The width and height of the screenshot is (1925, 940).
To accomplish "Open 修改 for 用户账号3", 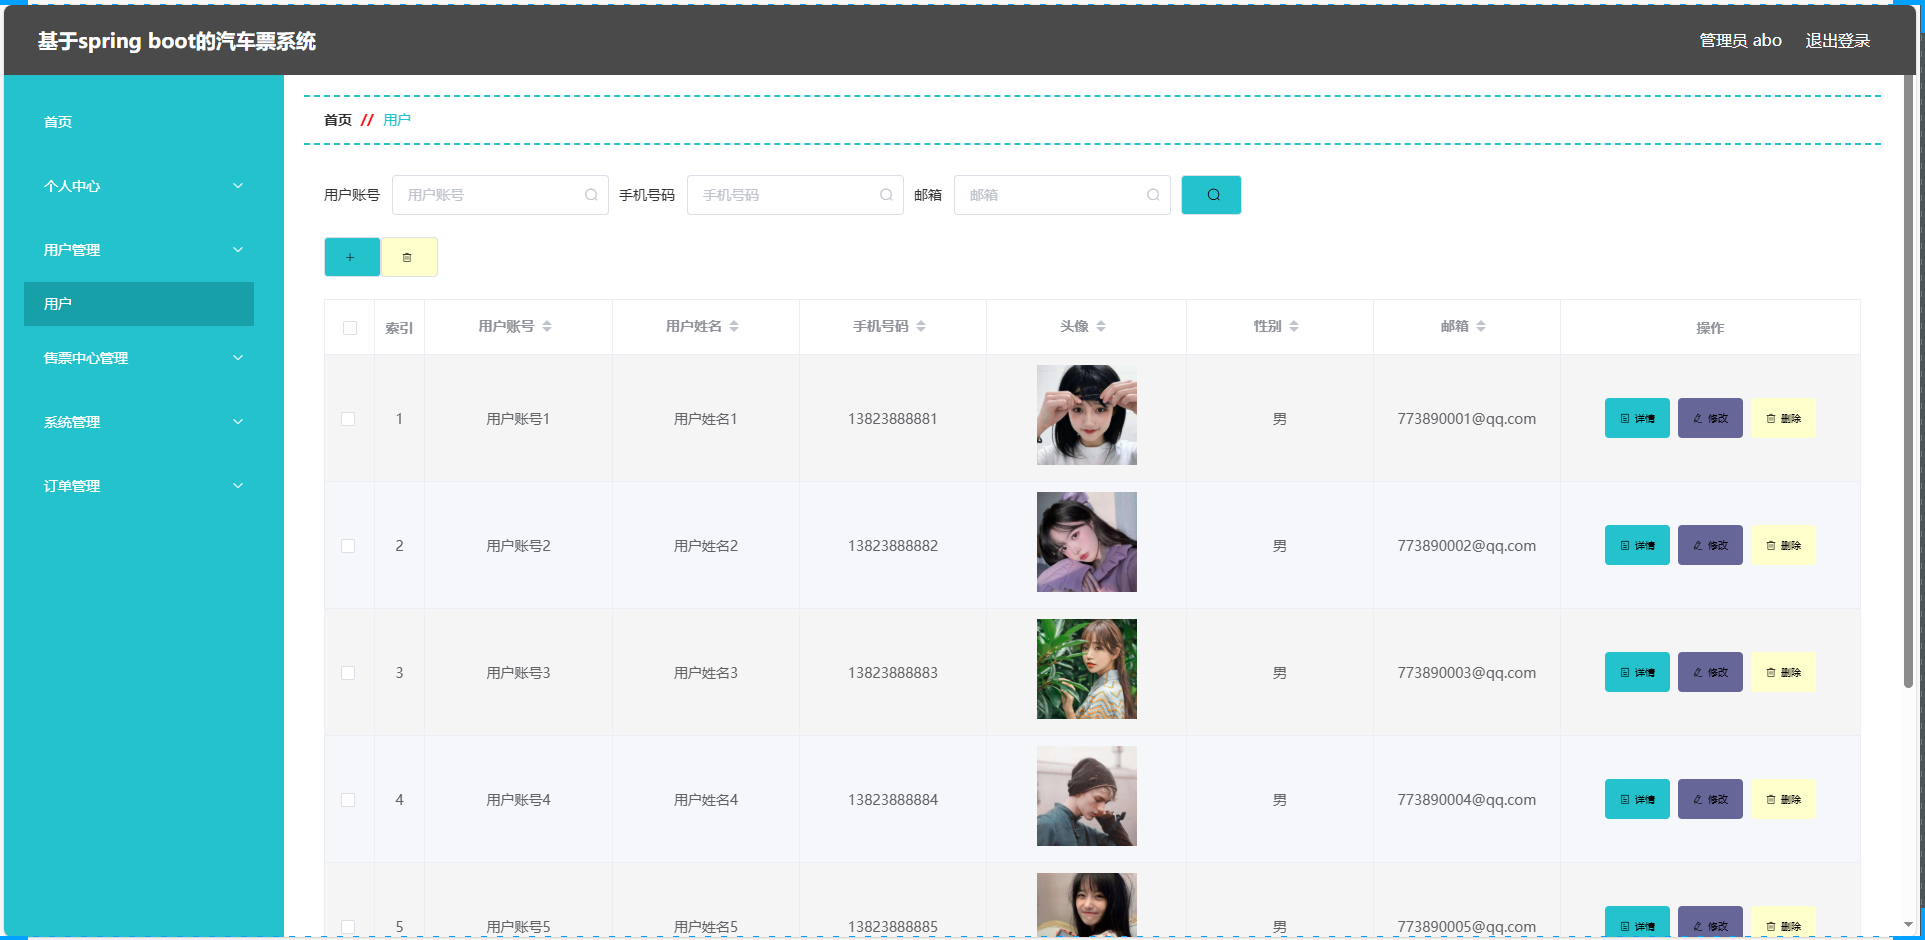I will pos(1710,672).
